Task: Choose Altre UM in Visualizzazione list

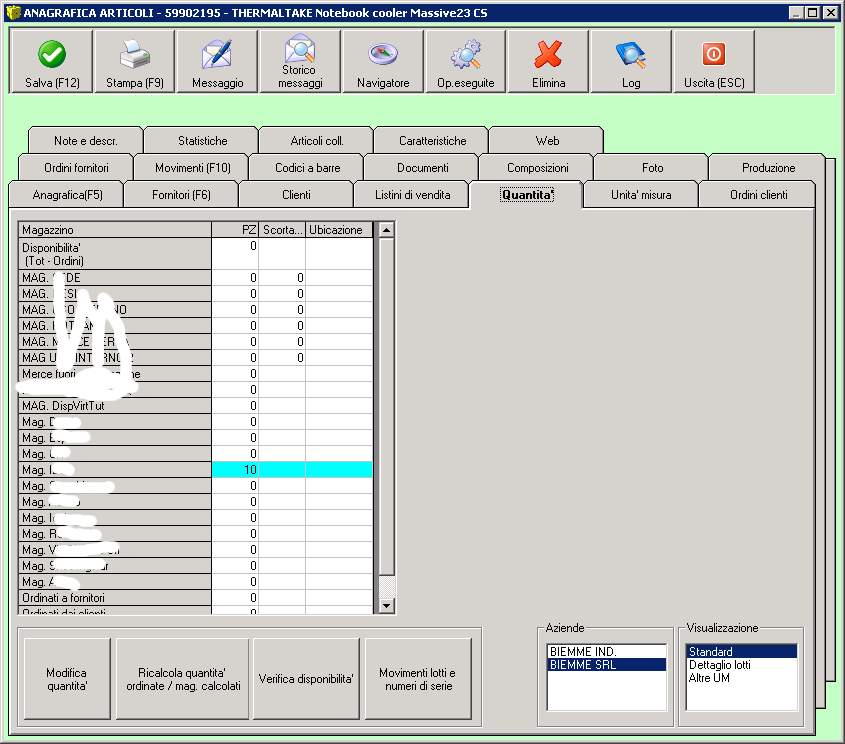Action: coord(742,678)
